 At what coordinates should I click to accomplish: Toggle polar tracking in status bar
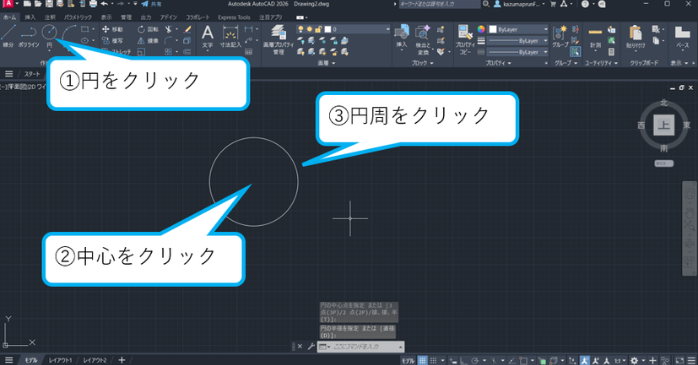click(475, 360)
